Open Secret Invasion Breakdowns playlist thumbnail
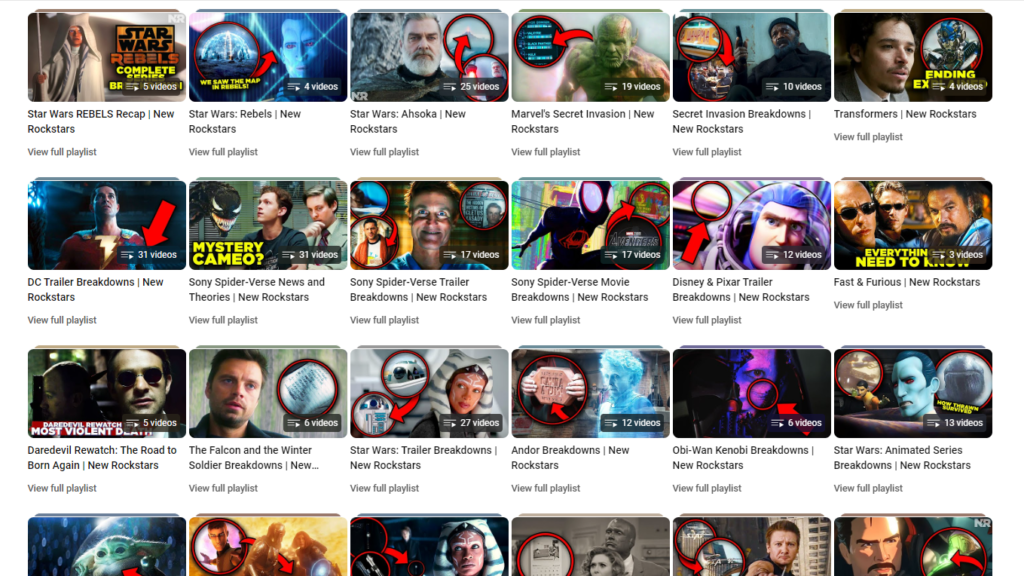Viewport: 1024px width, 576px height. pyautogui.click(x=752, y=57)
